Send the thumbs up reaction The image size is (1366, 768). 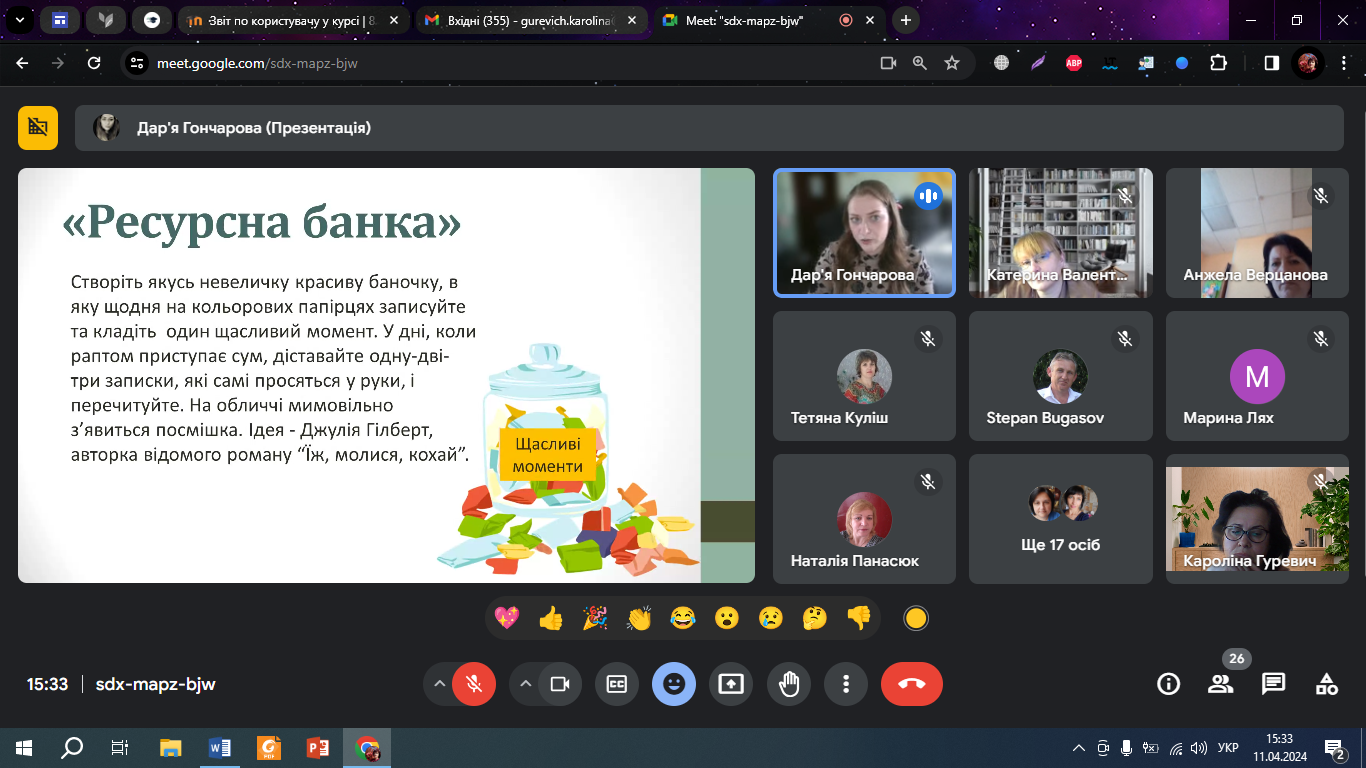tap(551, 619)
